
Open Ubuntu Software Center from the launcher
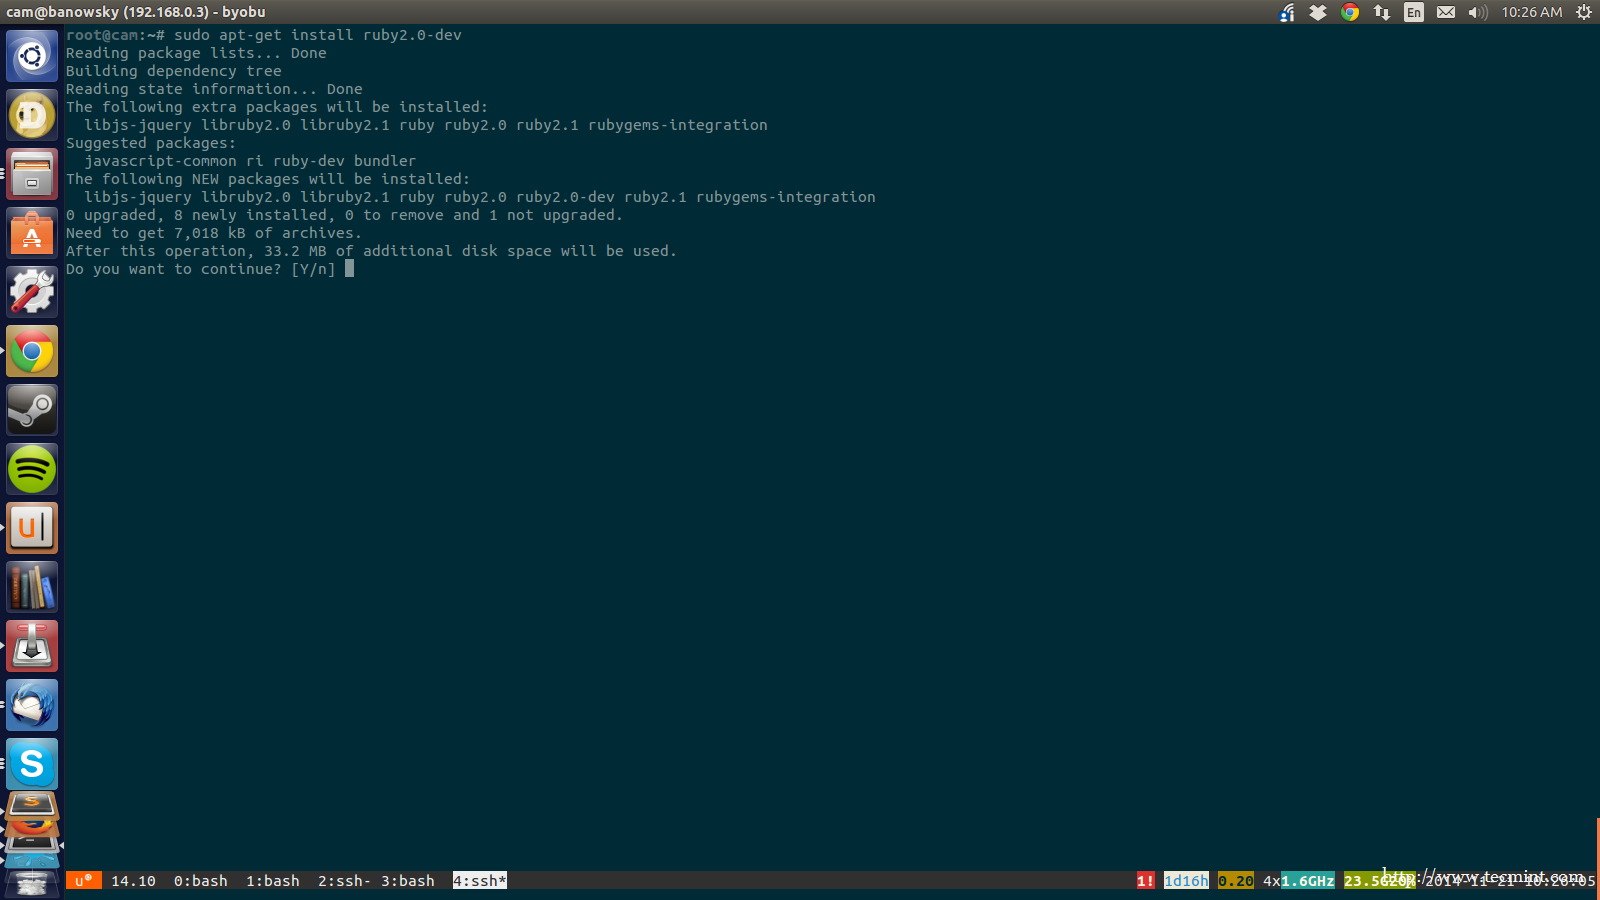[32, 233]
